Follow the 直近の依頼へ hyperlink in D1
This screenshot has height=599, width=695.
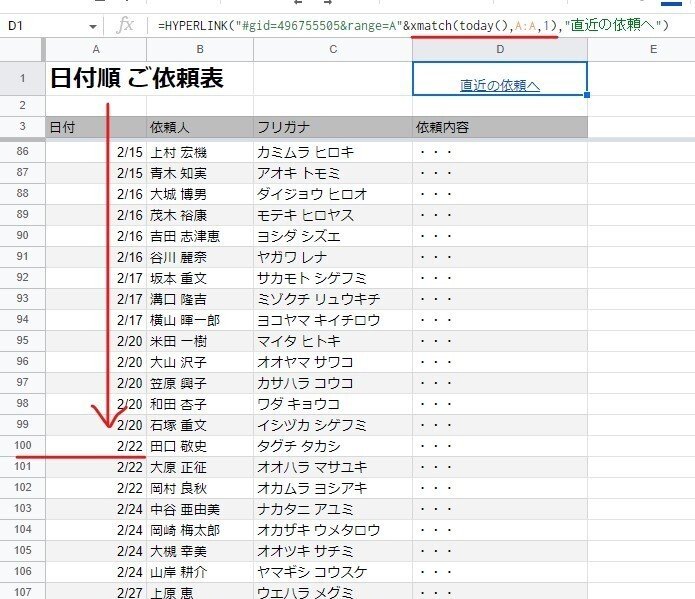[500, 85]
